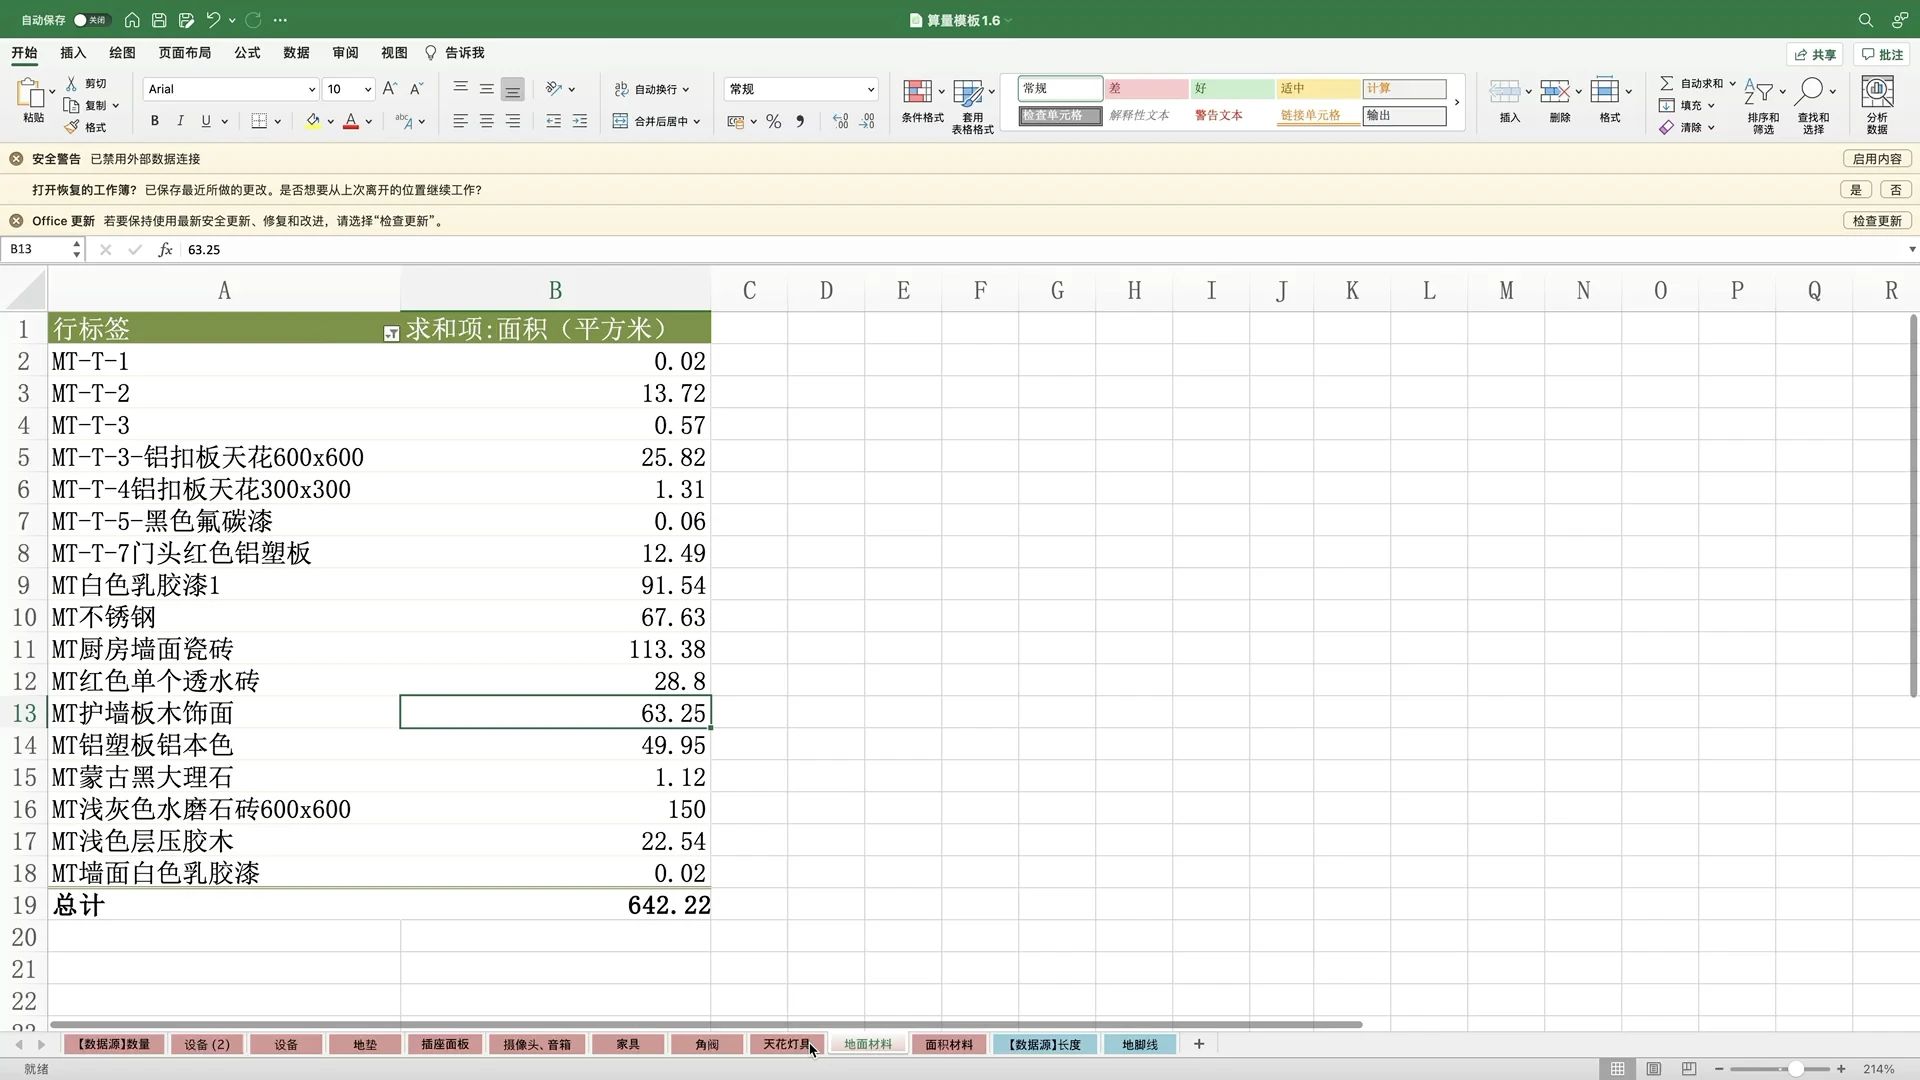Toggle the AutoSave switch
This screenshot has height=1080, width=1920.
[91, 20]
